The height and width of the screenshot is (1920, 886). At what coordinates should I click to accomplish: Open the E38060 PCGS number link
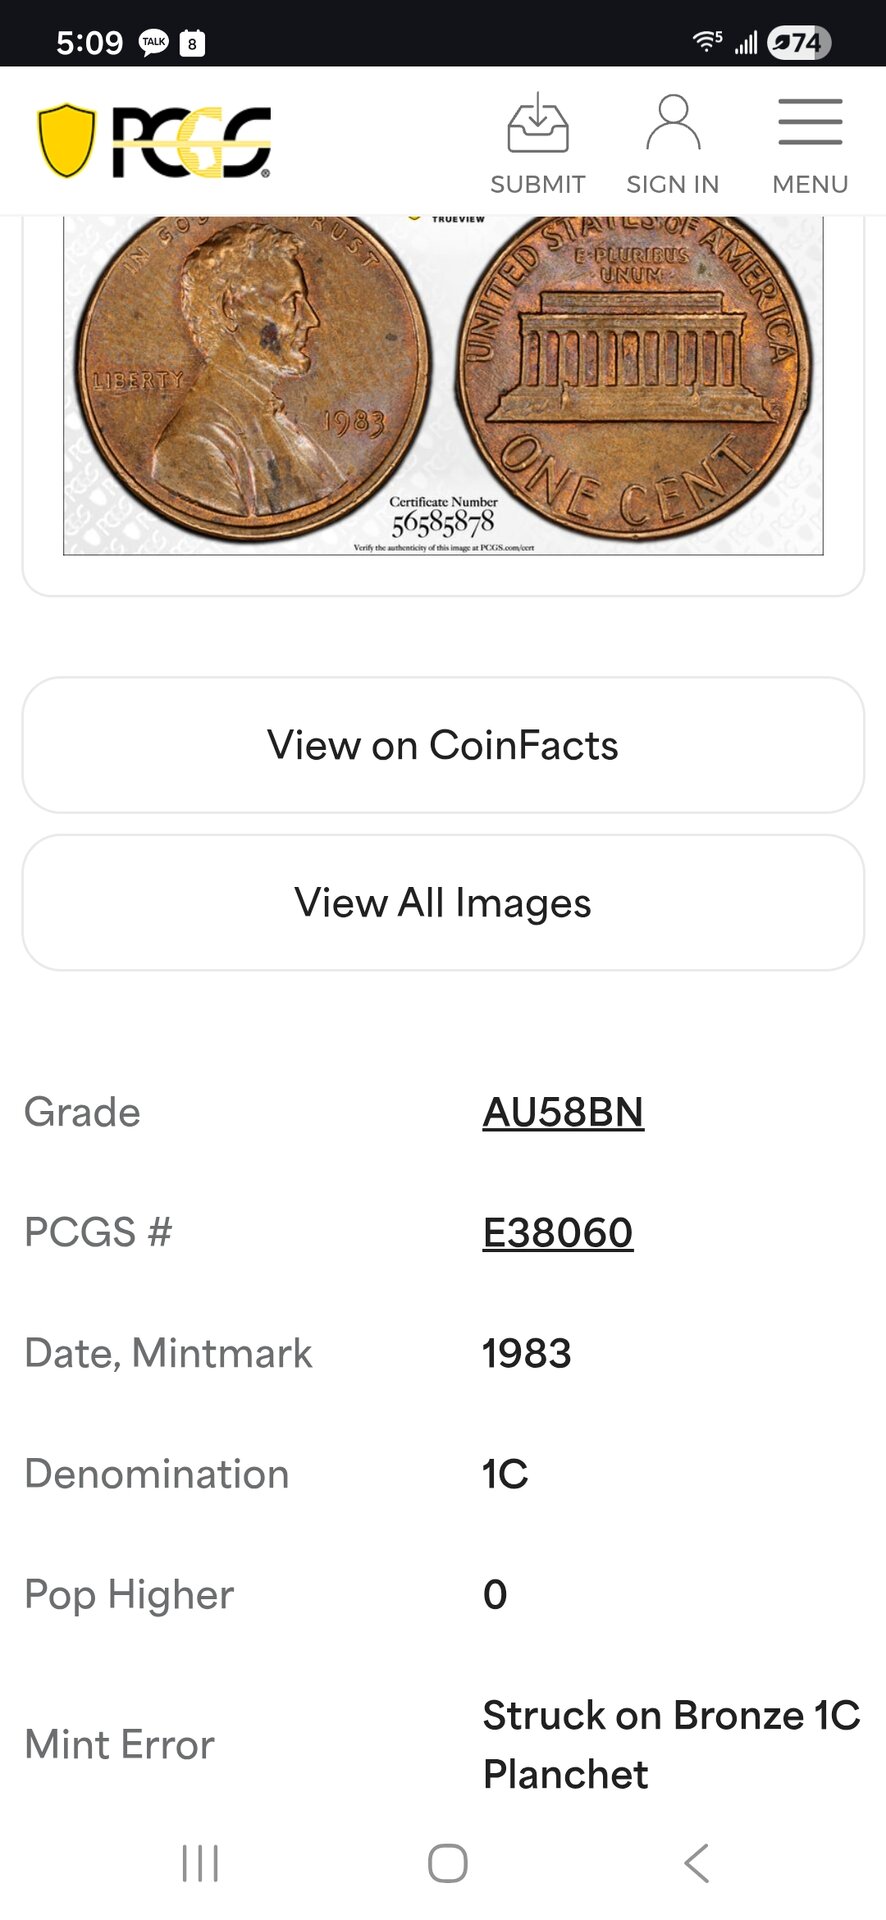[x=557, y=1232]
